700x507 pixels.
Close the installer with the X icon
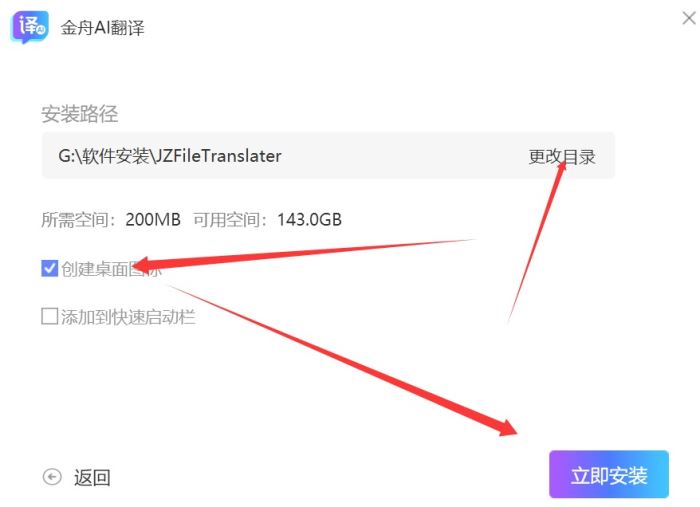[689, 18]
